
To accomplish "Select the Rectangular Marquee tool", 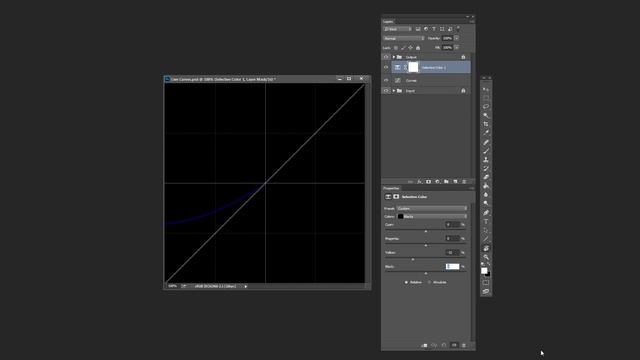I will (x=486, y=98).
